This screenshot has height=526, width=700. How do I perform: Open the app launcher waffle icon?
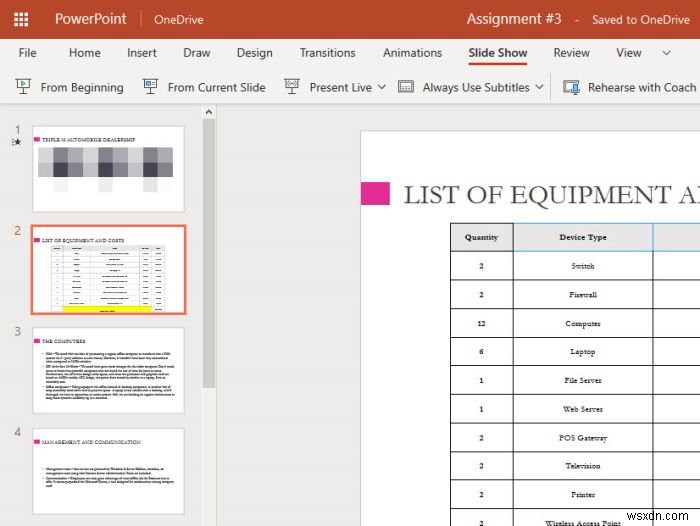pyautogui.click(x=21, y=19)
